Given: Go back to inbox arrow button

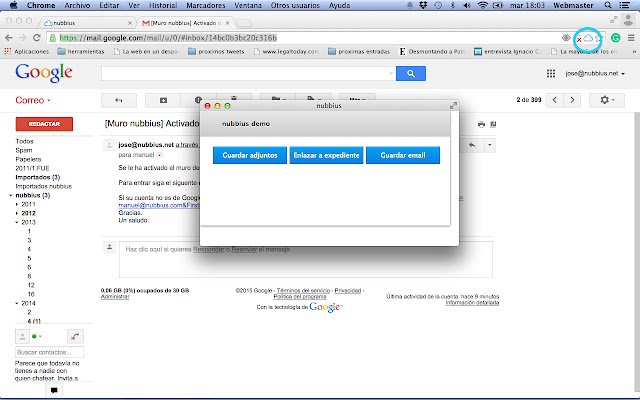Looking at the screenshot, I should (x=119, y=100).
